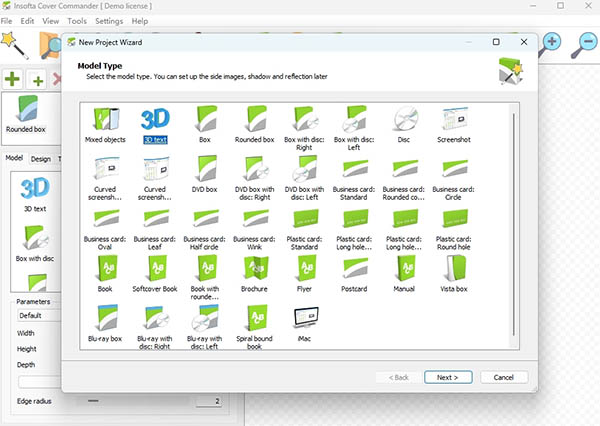Select the DVD box model
The image size is (600, 426).
[205, 174]
